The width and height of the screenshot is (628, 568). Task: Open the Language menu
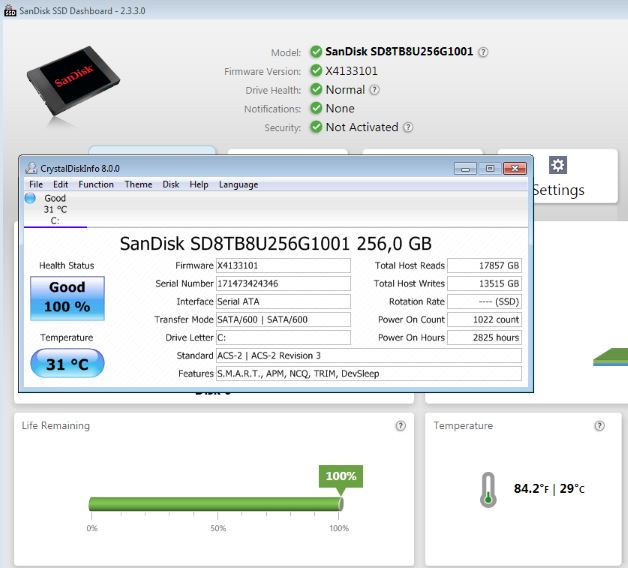pyautogui.click(x=238, y=184)
